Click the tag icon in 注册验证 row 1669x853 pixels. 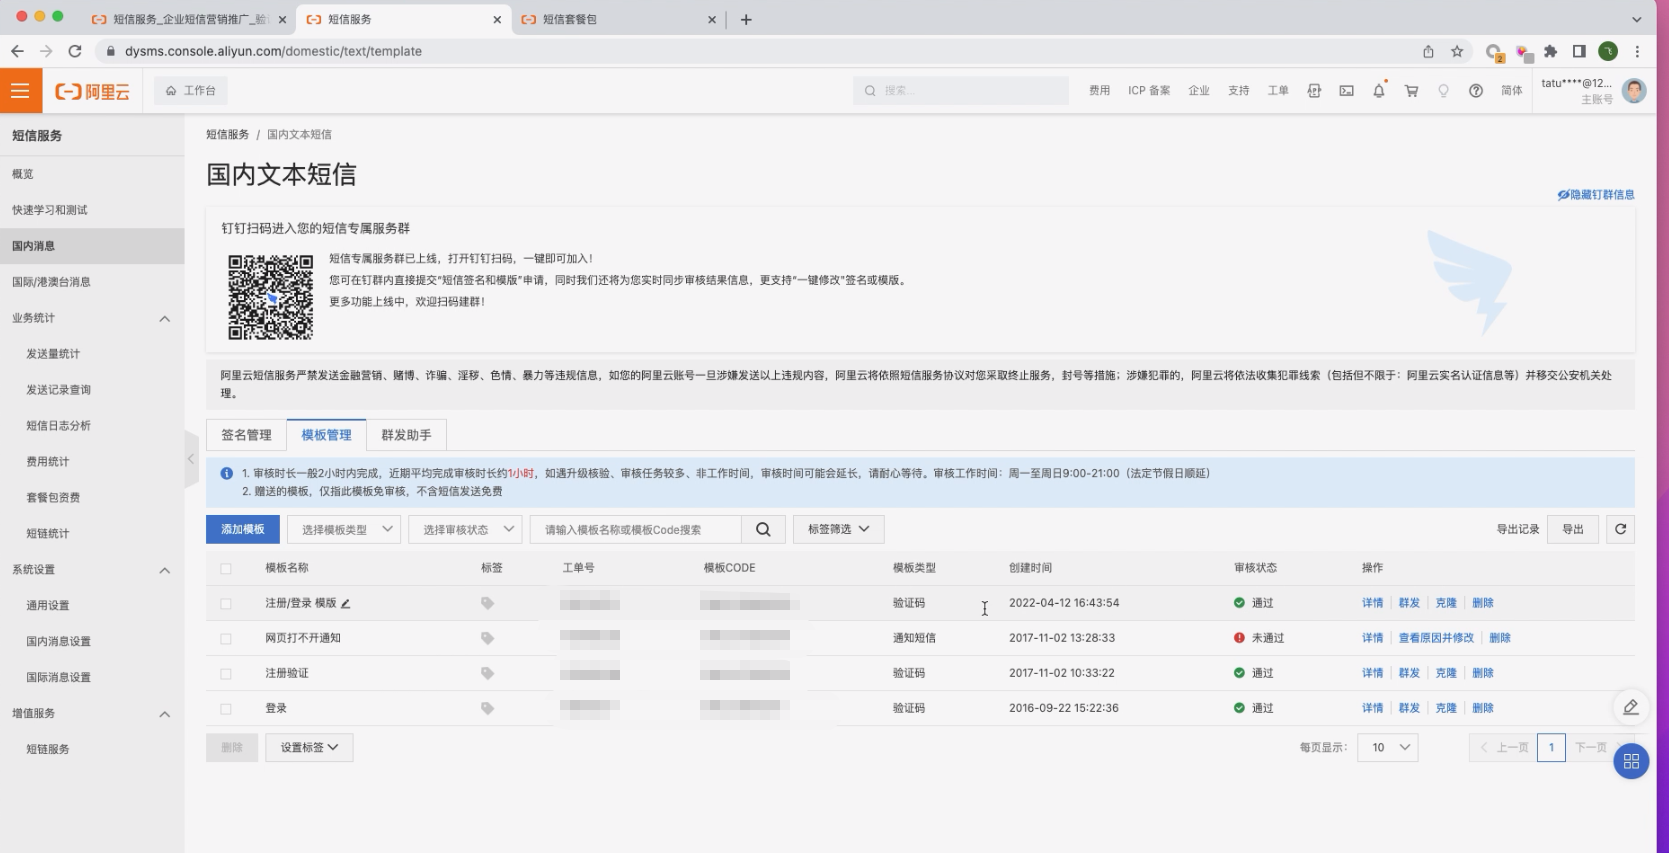487,673
